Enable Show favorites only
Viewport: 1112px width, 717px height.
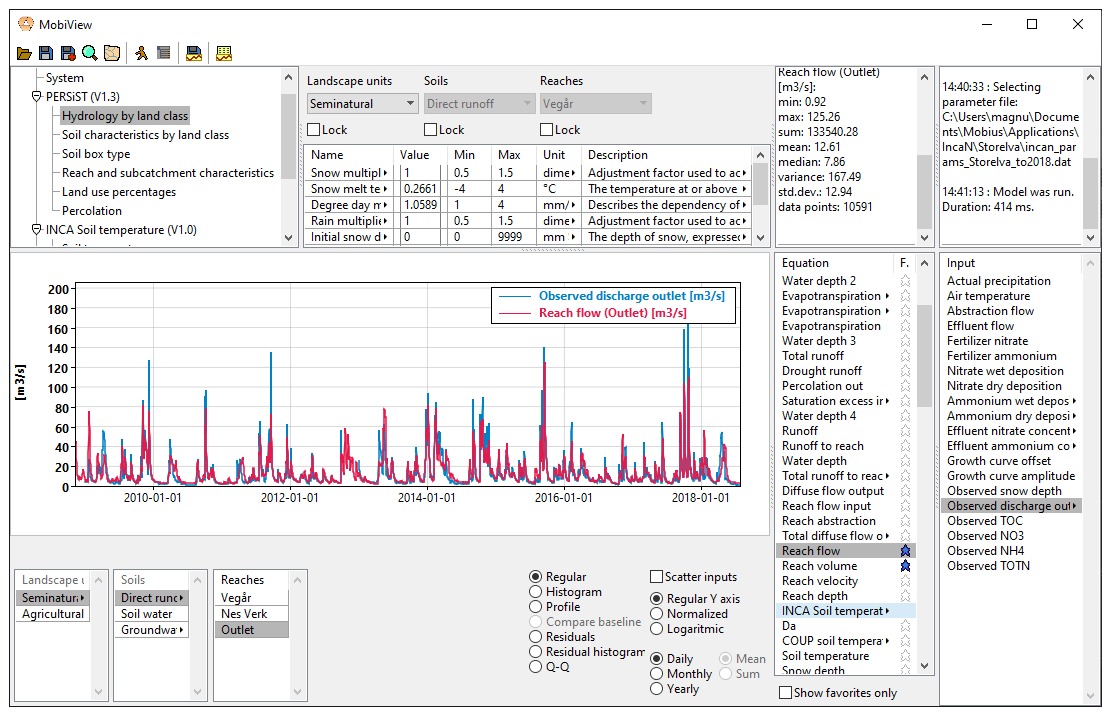[785, 693]
